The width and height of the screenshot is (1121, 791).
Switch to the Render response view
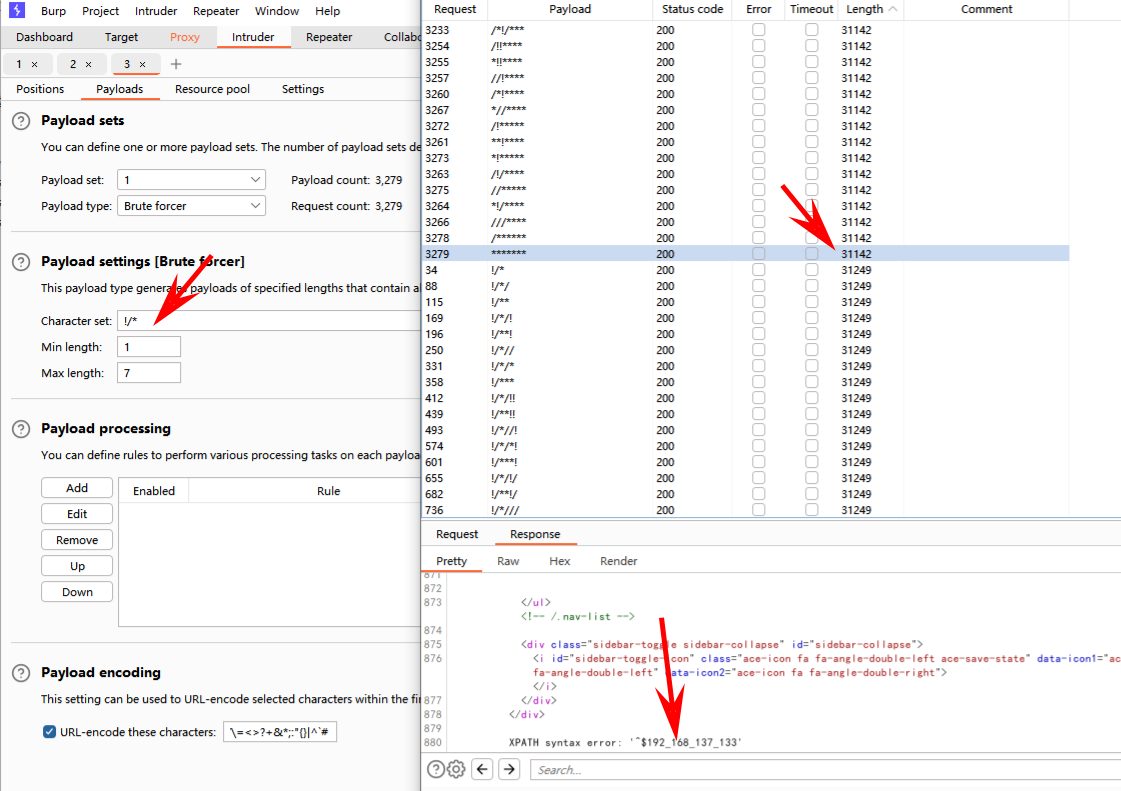618,561
